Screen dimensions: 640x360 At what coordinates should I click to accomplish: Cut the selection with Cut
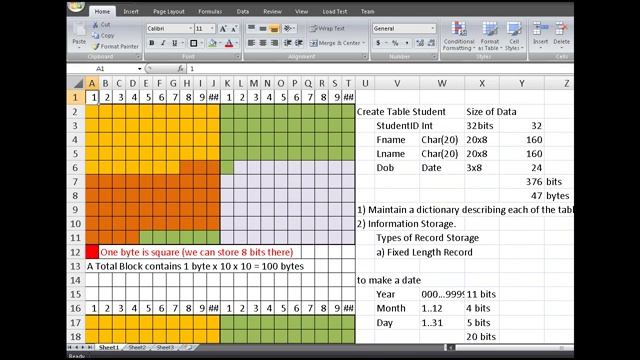pyautogui.click(x=102, y=24)
